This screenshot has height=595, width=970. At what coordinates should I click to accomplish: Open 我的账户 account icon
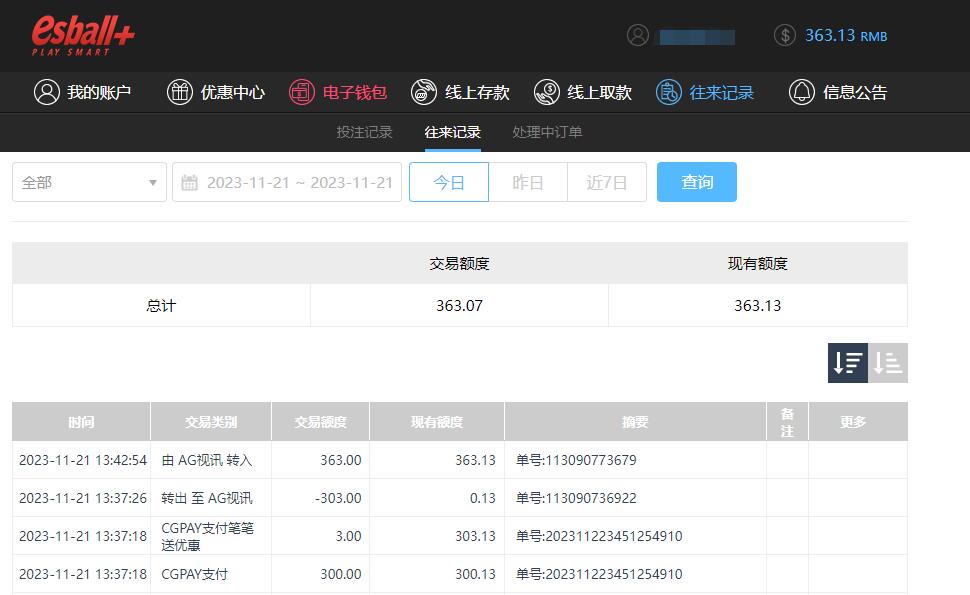coord(47,92)
